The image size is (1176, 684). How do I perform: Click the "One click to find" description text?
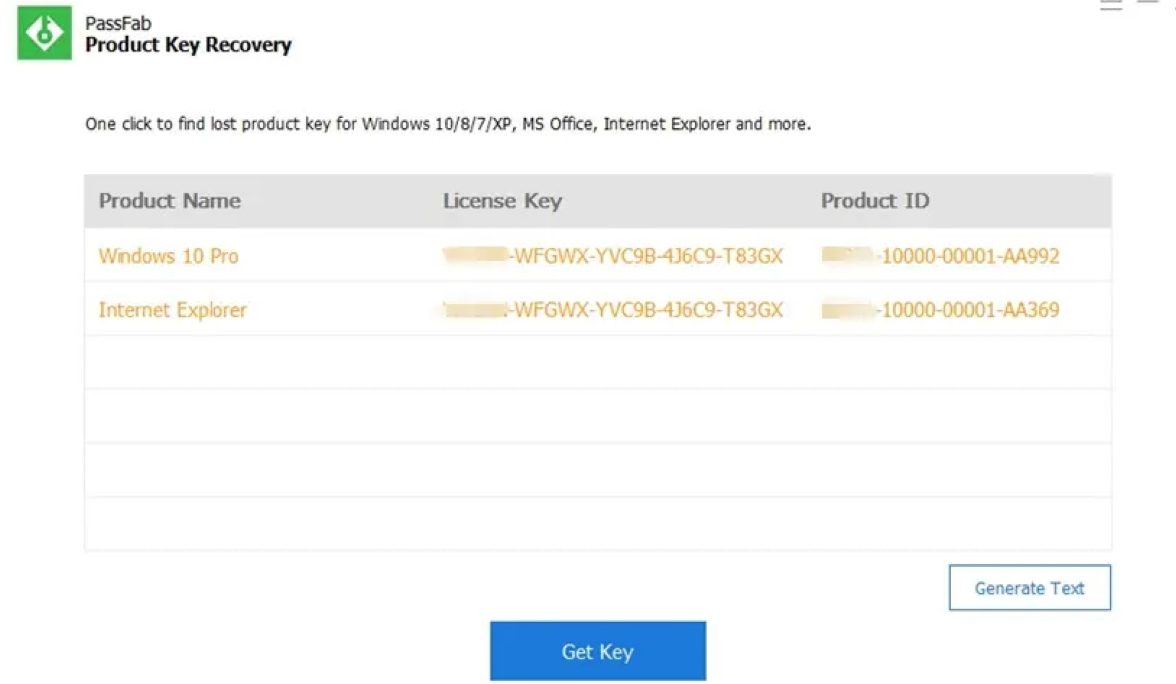click(448, 125)
